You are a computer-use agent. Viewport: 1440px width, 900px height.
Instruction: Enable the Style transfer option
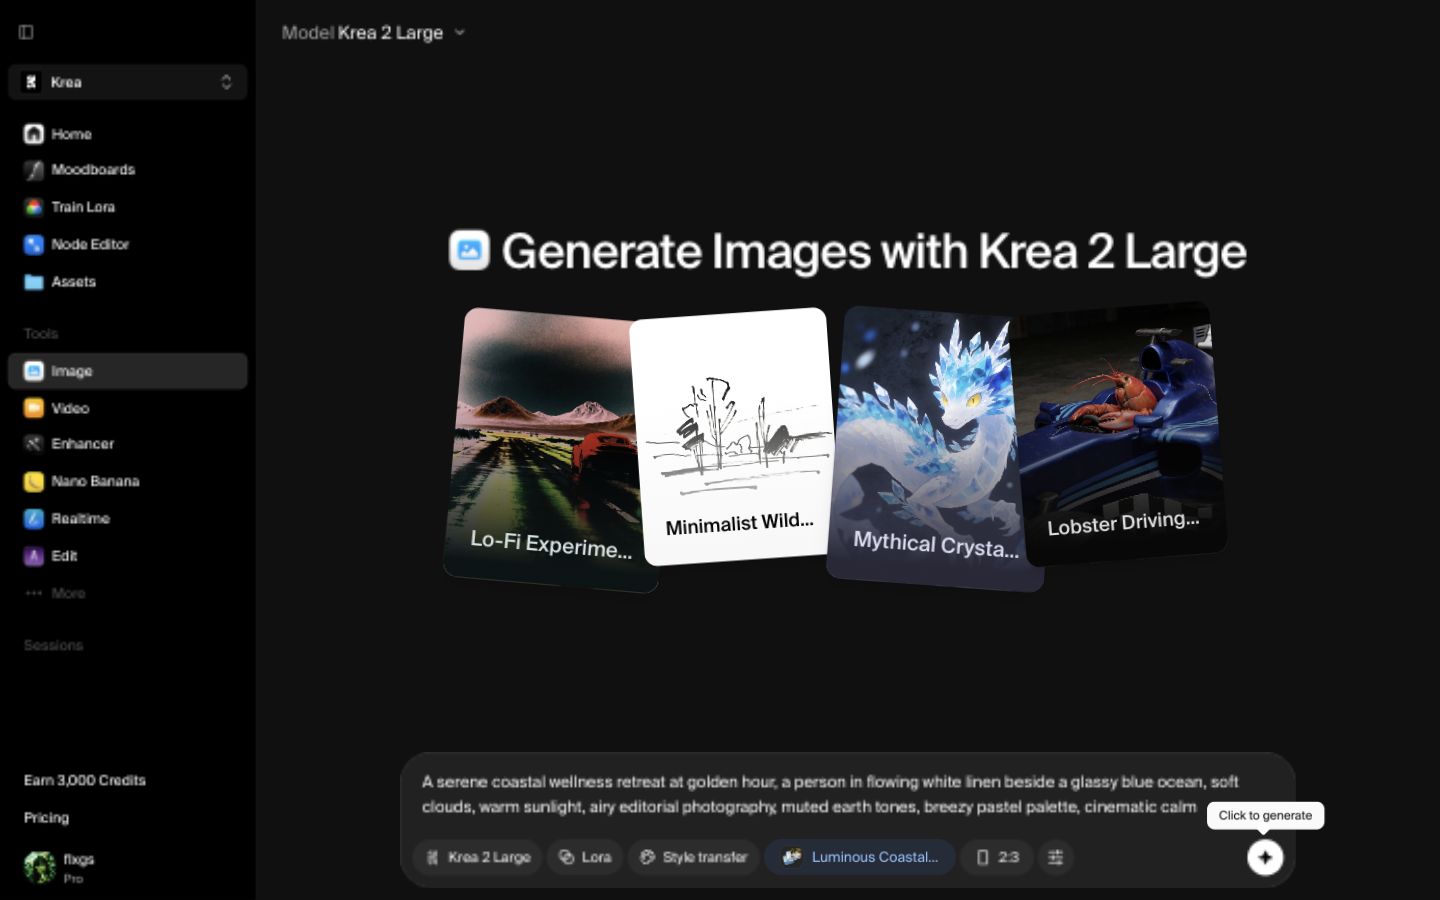coord(694,857)
